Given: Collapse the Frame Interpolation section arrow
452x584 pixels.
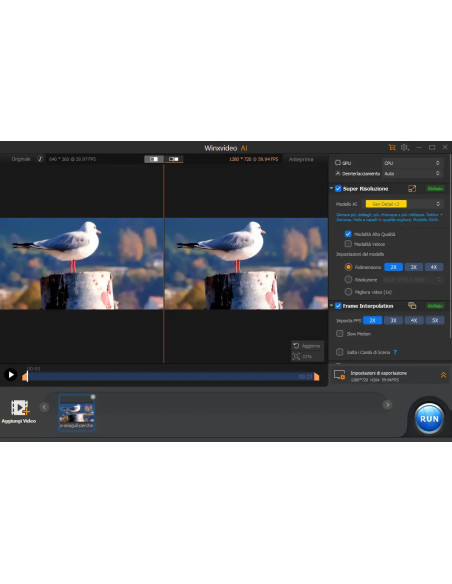Looking at the screenshot, I should tap(331, 305).
